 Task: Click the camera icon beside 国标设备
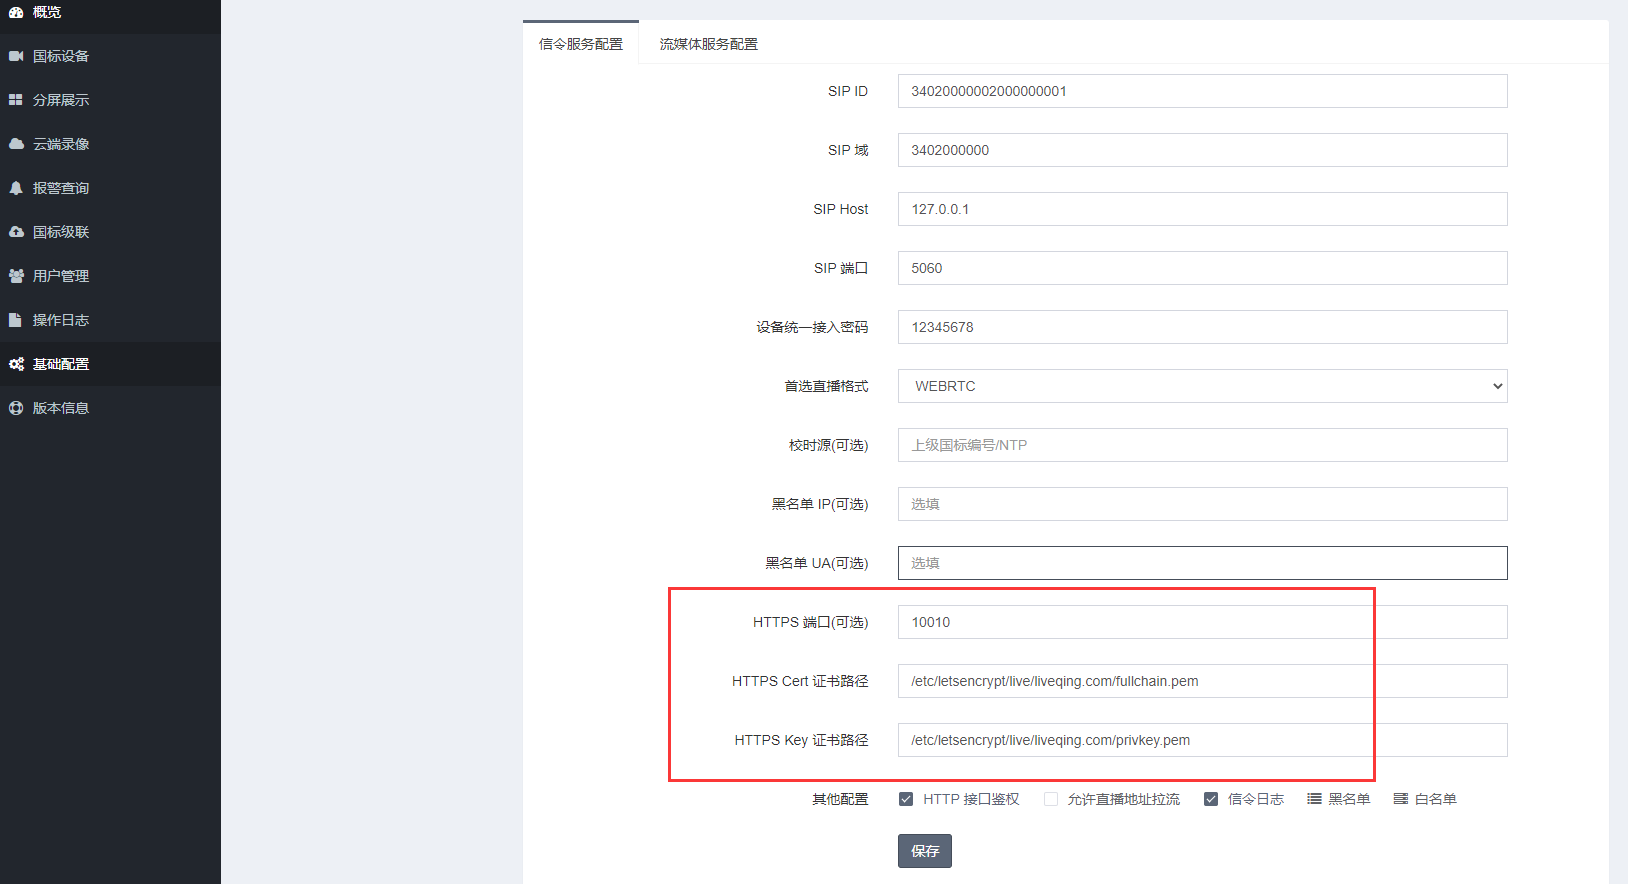[x=16, y=56]
